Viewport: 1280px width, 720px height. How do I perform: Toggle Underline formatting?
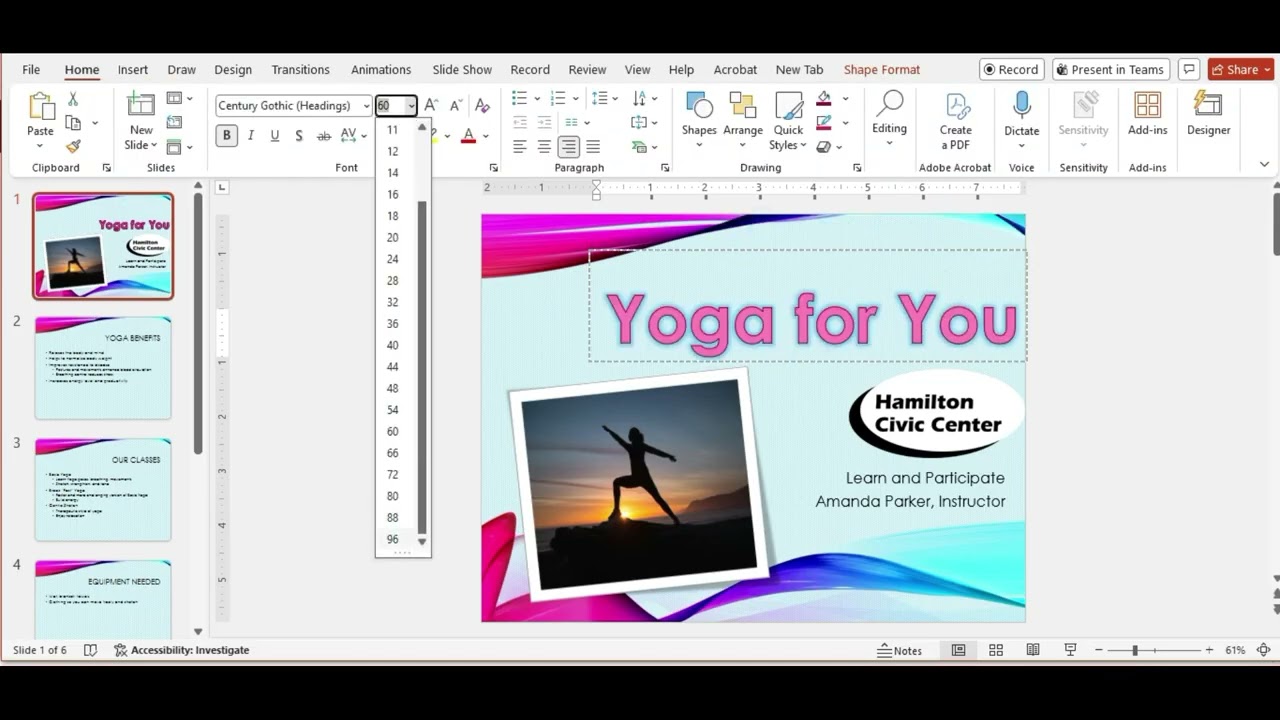point(275,136)
